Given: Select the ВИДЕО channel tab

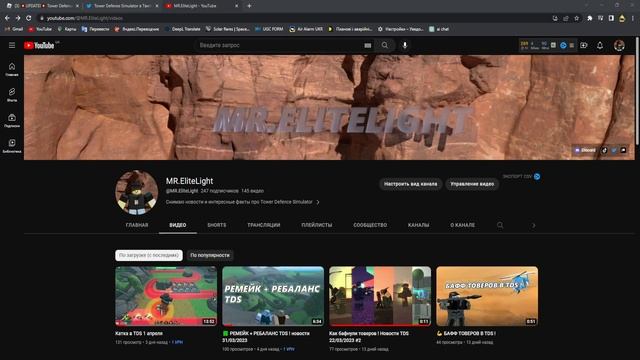Looking at the screenshot, I should point(178,225).
